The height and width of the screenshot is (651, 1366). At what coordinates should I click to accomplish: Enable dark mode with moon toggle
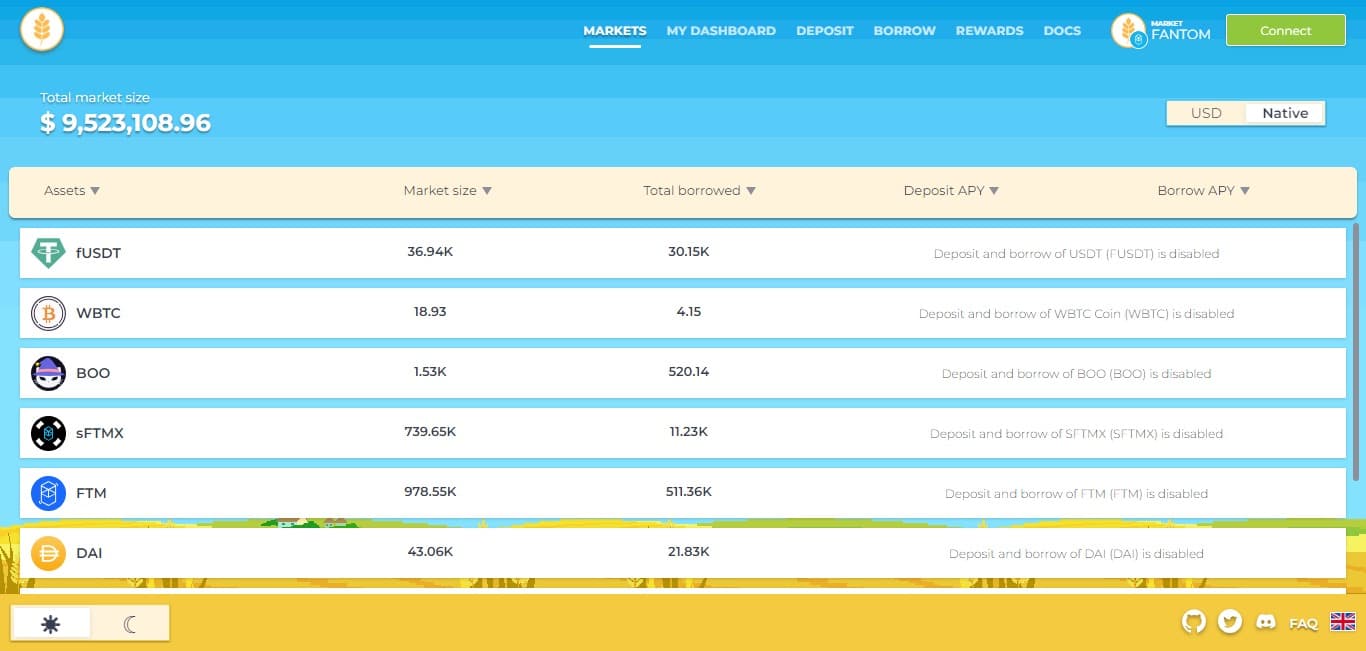(130, 624)
